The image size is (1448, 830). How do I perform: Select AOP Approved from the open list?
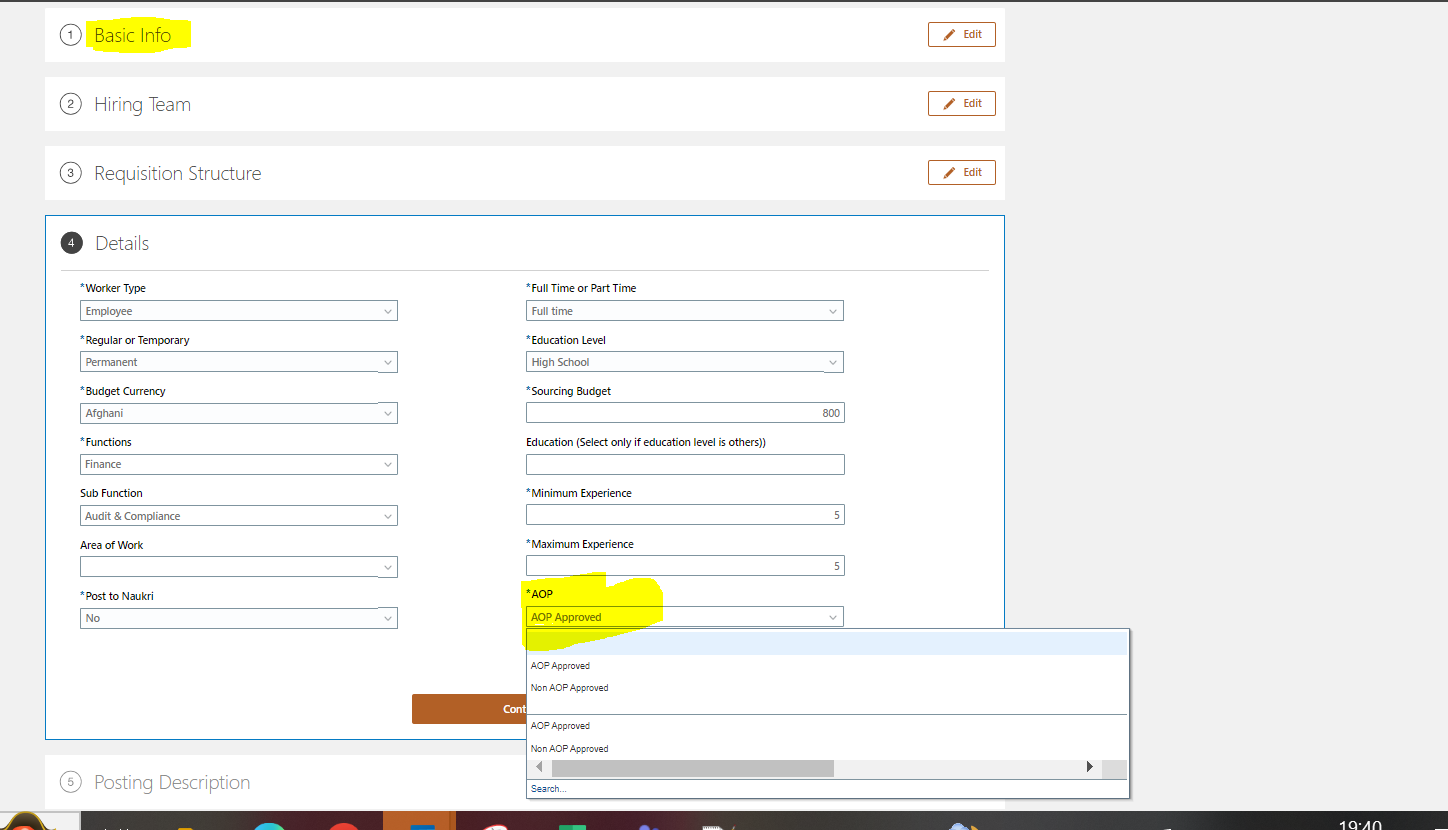pos(560,665)
